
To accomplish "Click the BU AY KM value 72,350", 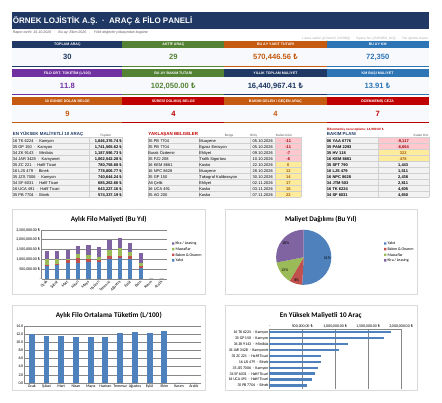I will 377,57.
